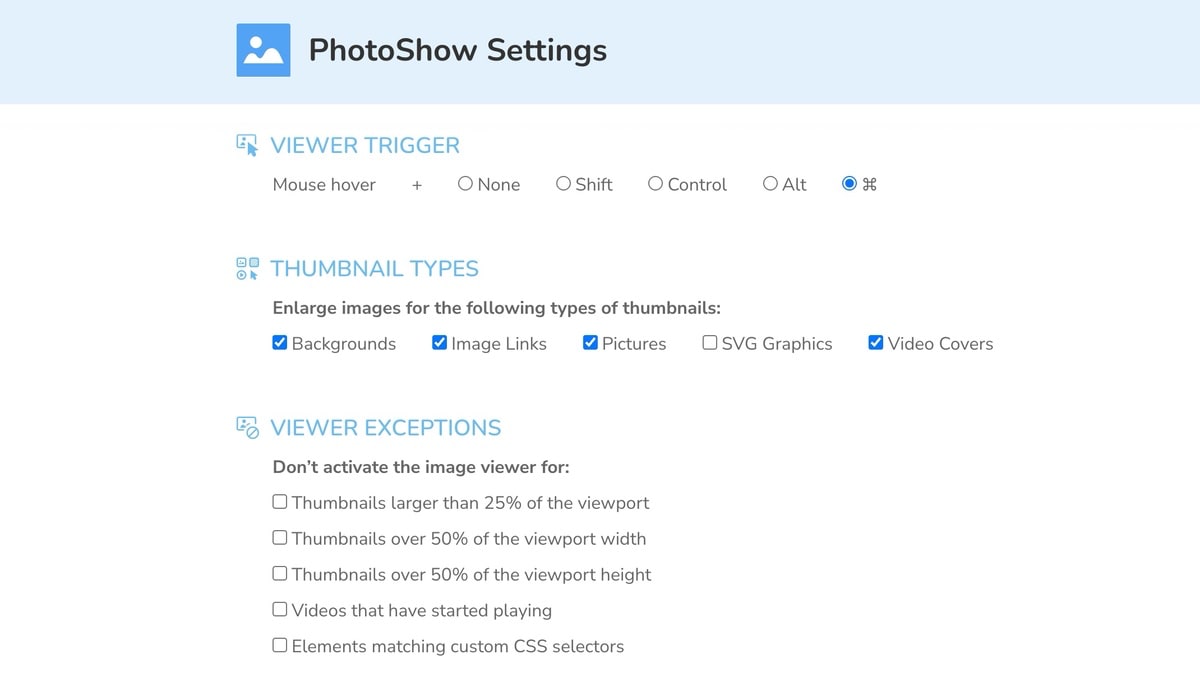Toggle the Pictures checkbox off

click(x=590, y=343)
